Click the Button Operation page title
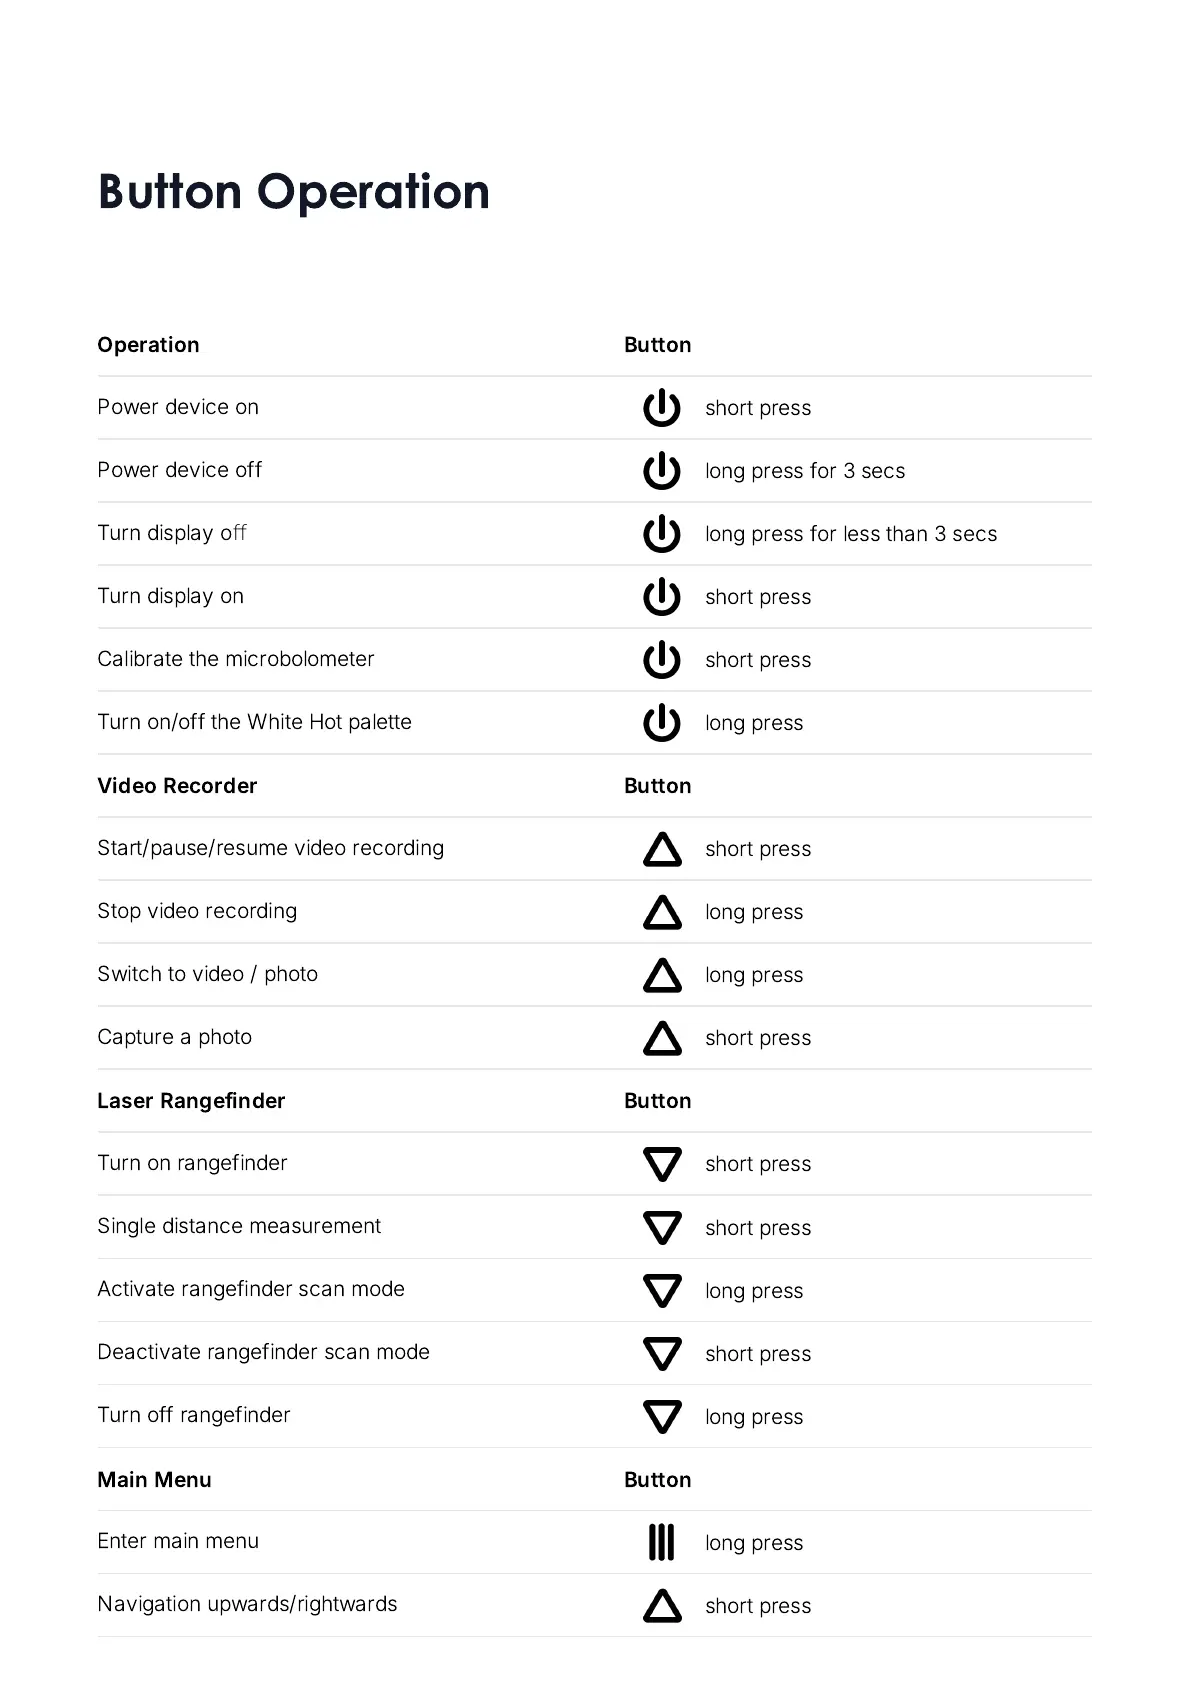Viewport: 1190px width, 1684px height. (x=293, y=192)
